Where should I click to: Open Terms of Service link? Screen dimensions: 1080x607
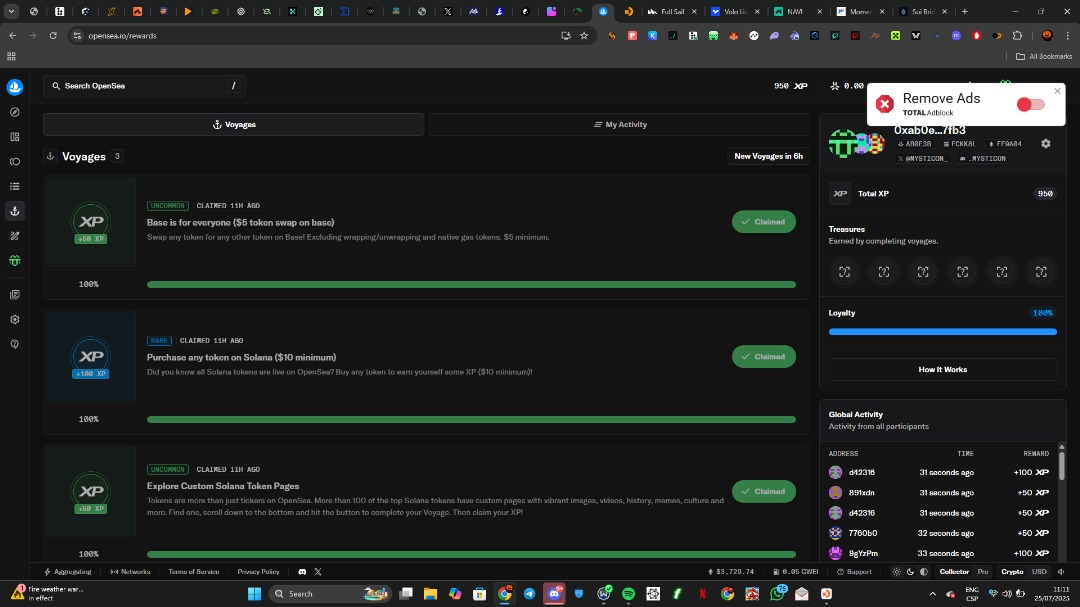(x=194, y=572)
